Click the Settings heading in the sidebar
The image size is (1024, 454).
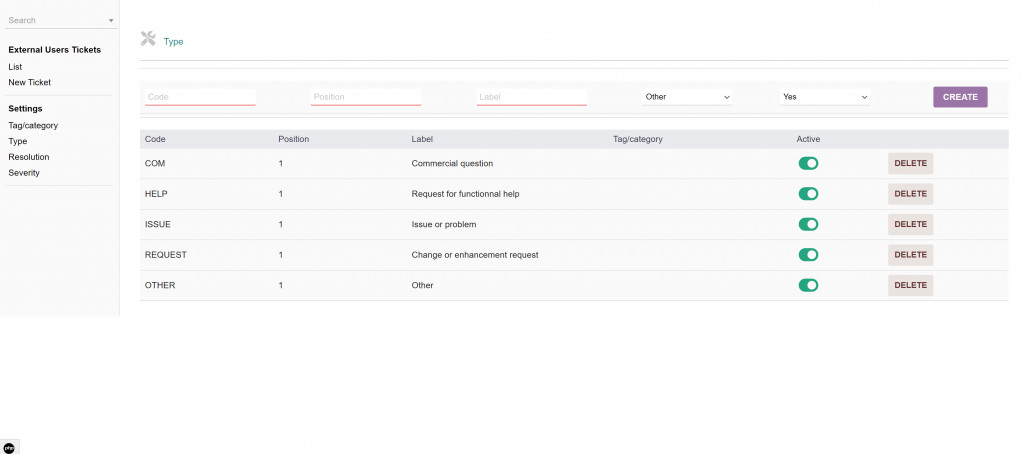click(x=25, y=108)
